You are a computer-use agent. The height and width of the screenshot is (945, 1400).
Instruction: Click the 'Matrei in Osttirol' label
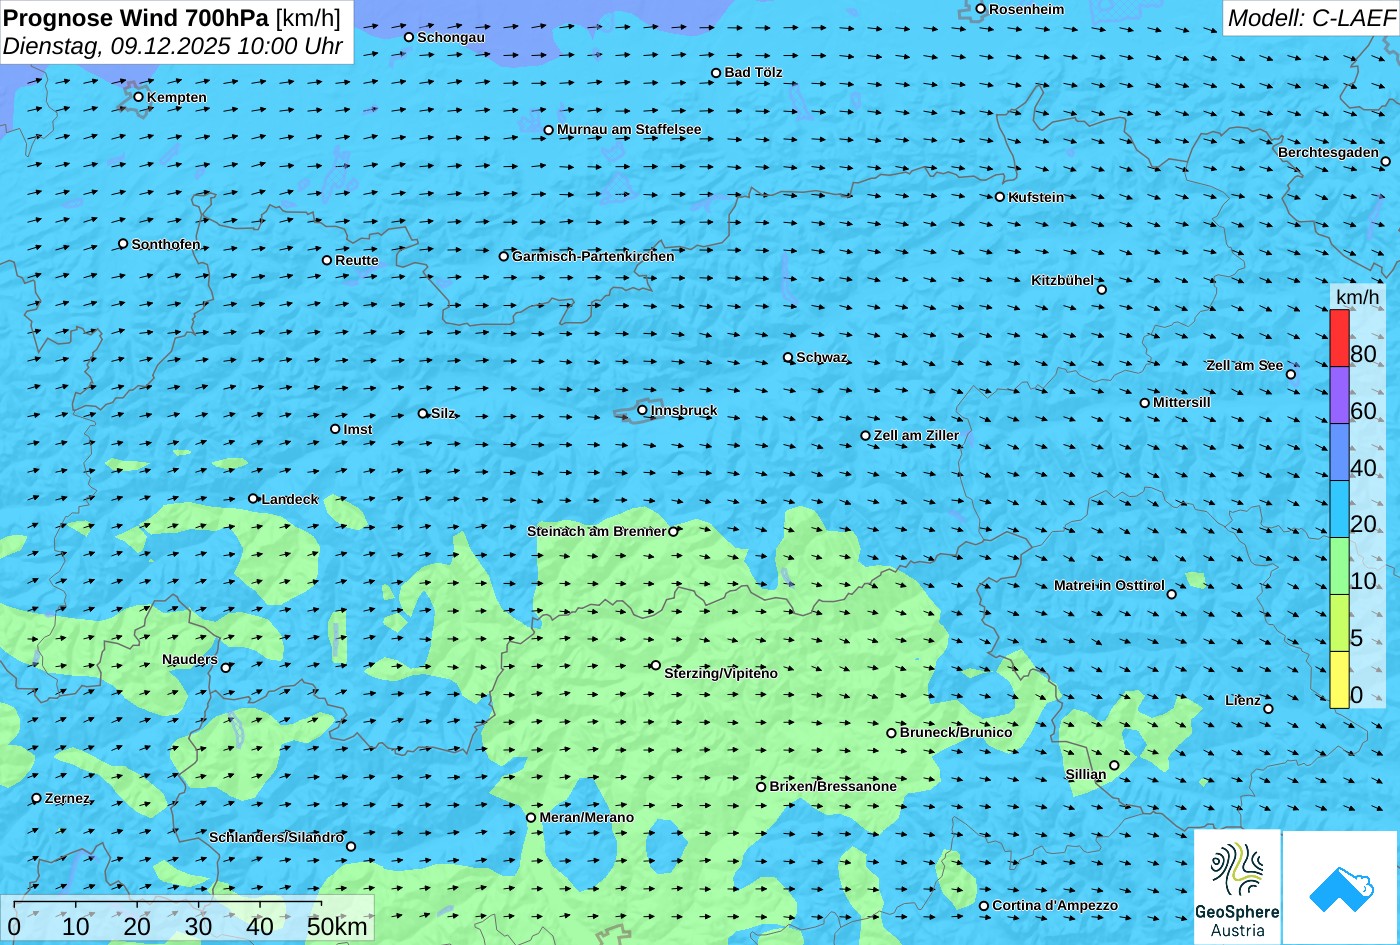point(1109,585)
